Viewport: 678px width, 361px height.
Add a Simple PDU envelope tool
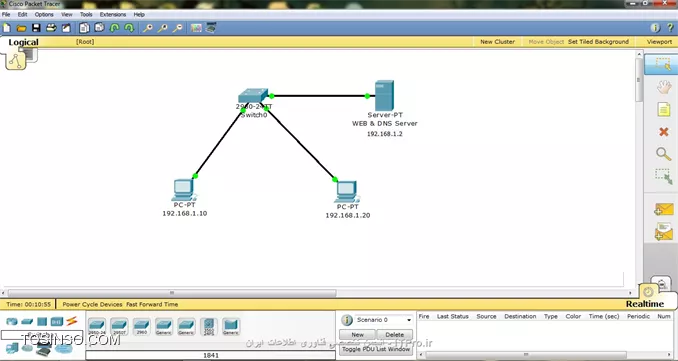tap(664, 209)
